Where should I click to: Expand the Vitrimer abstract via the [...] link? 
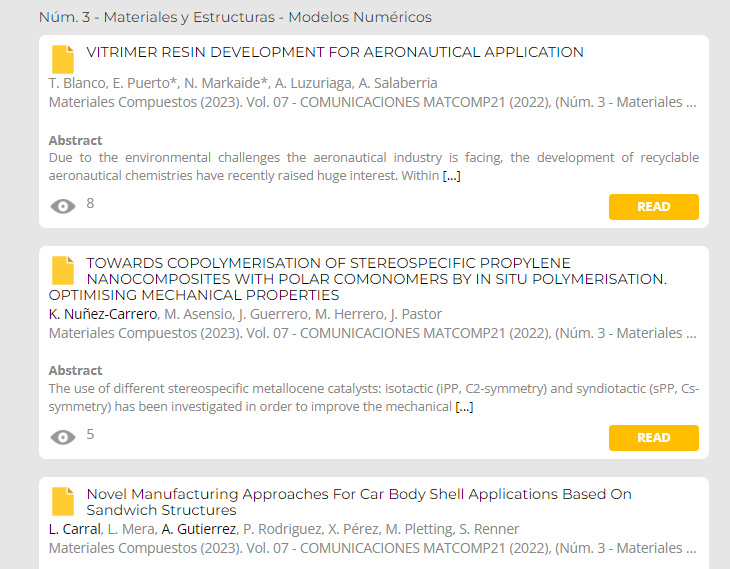(x=451, y=176)
